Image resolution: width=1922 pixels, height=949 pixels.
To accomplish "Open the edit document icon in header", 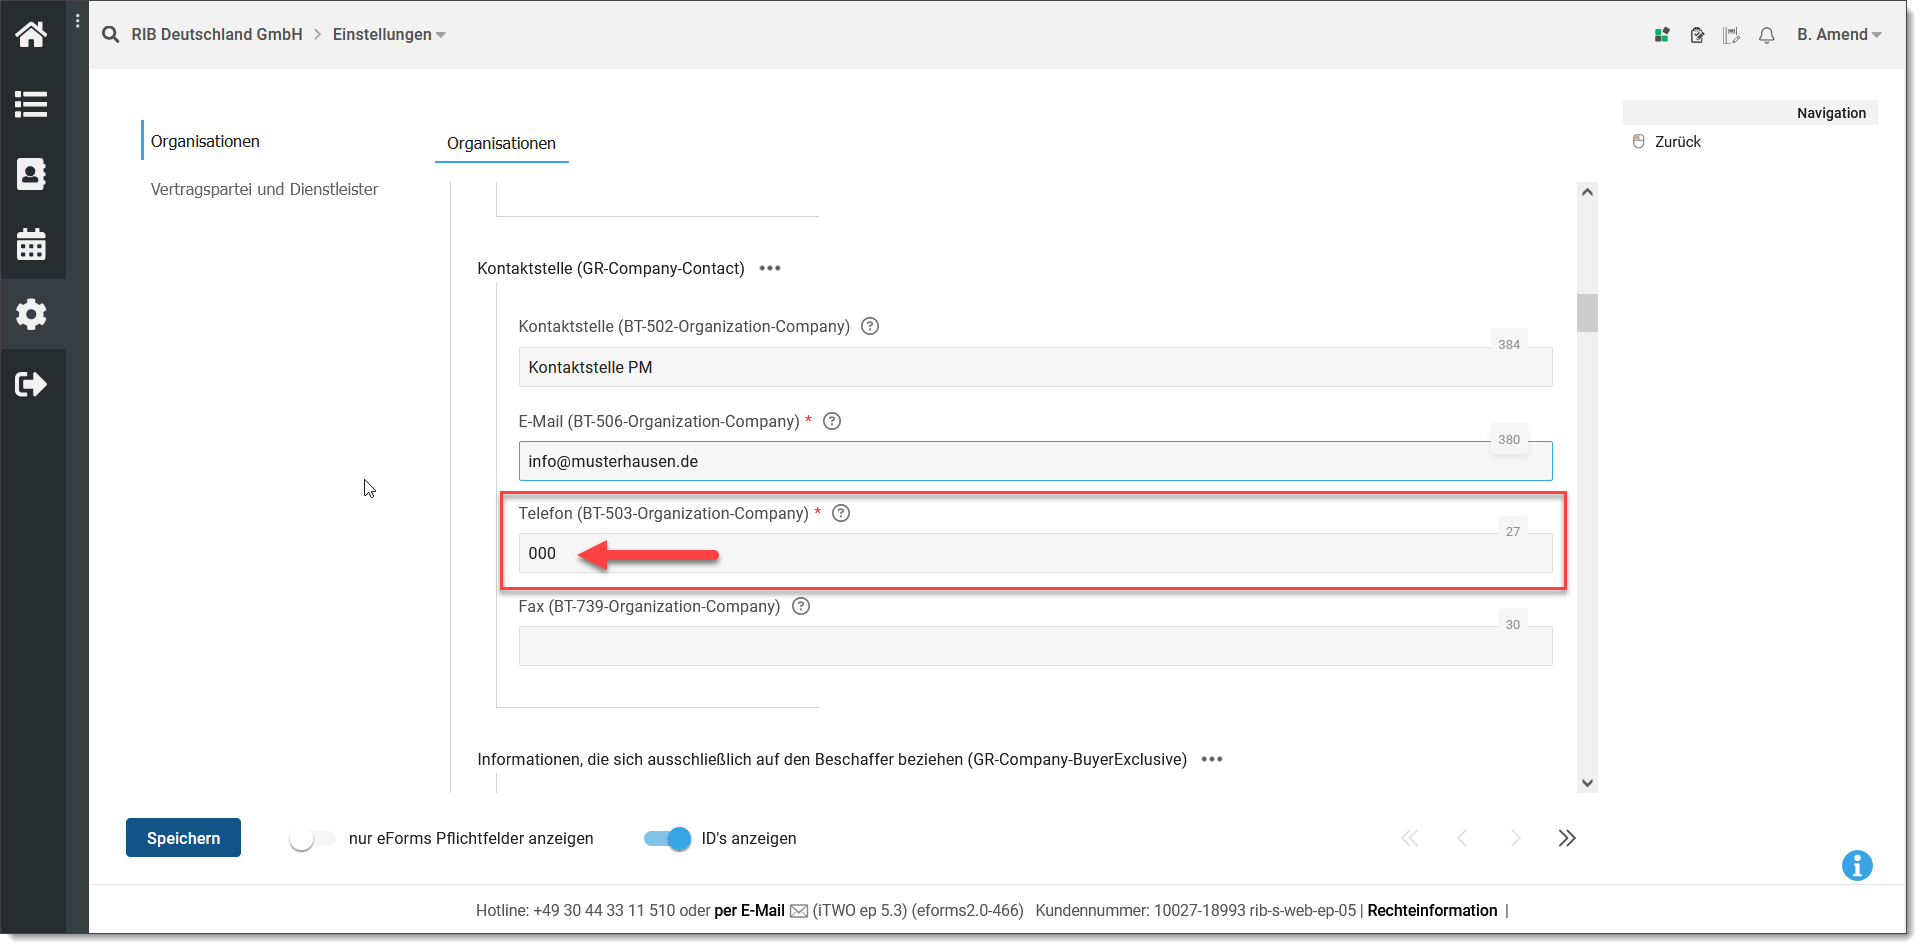I will (x=1697, y=35).
